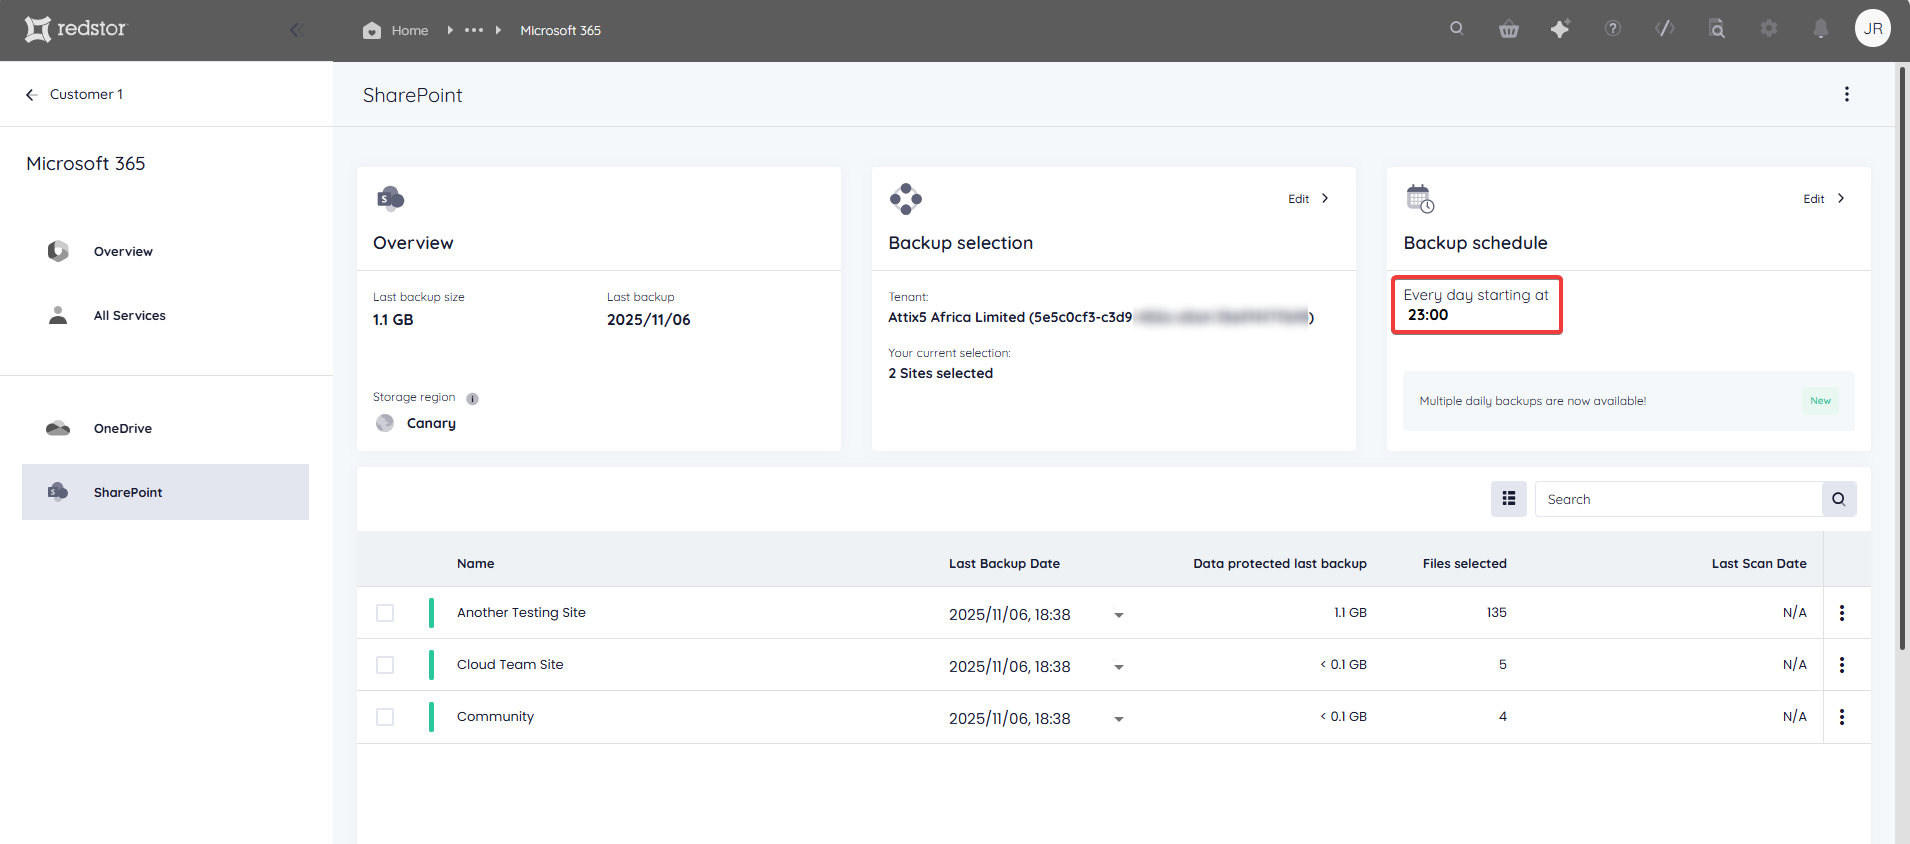1910x844 pixels.
Task: Open the JR user avatar menu
Action: 1873,29
